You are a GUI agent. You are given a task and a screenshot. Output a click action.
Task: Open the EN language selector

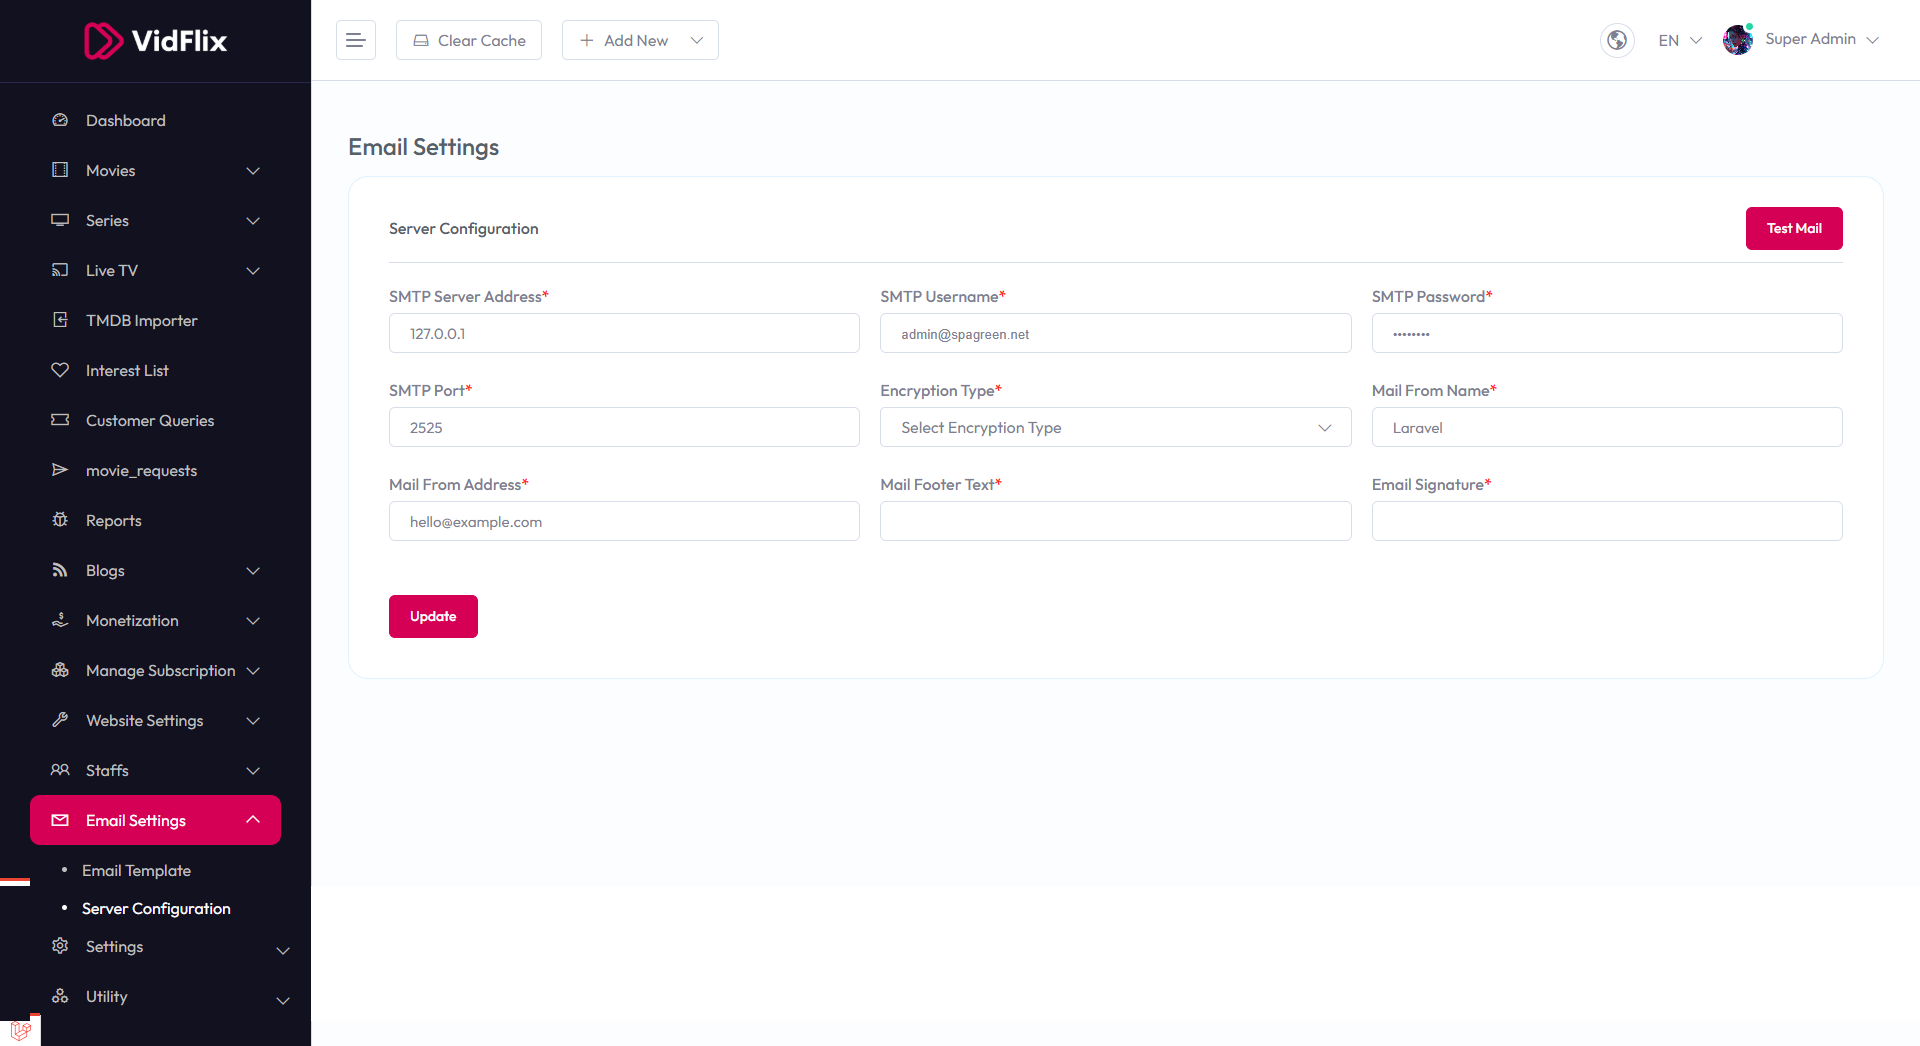pos(1679,40)
